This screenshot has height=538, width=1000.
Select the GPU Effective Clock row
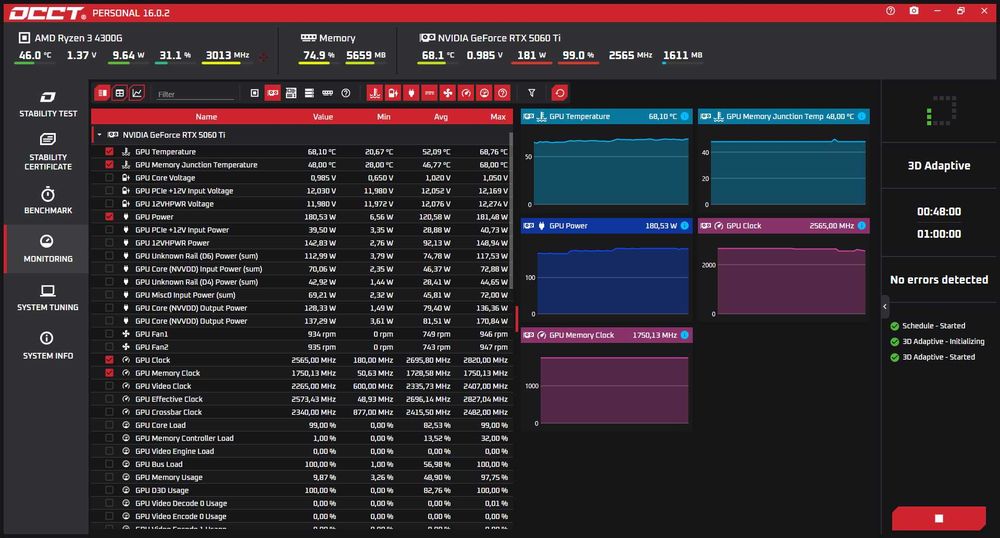[x=301, y=399]
